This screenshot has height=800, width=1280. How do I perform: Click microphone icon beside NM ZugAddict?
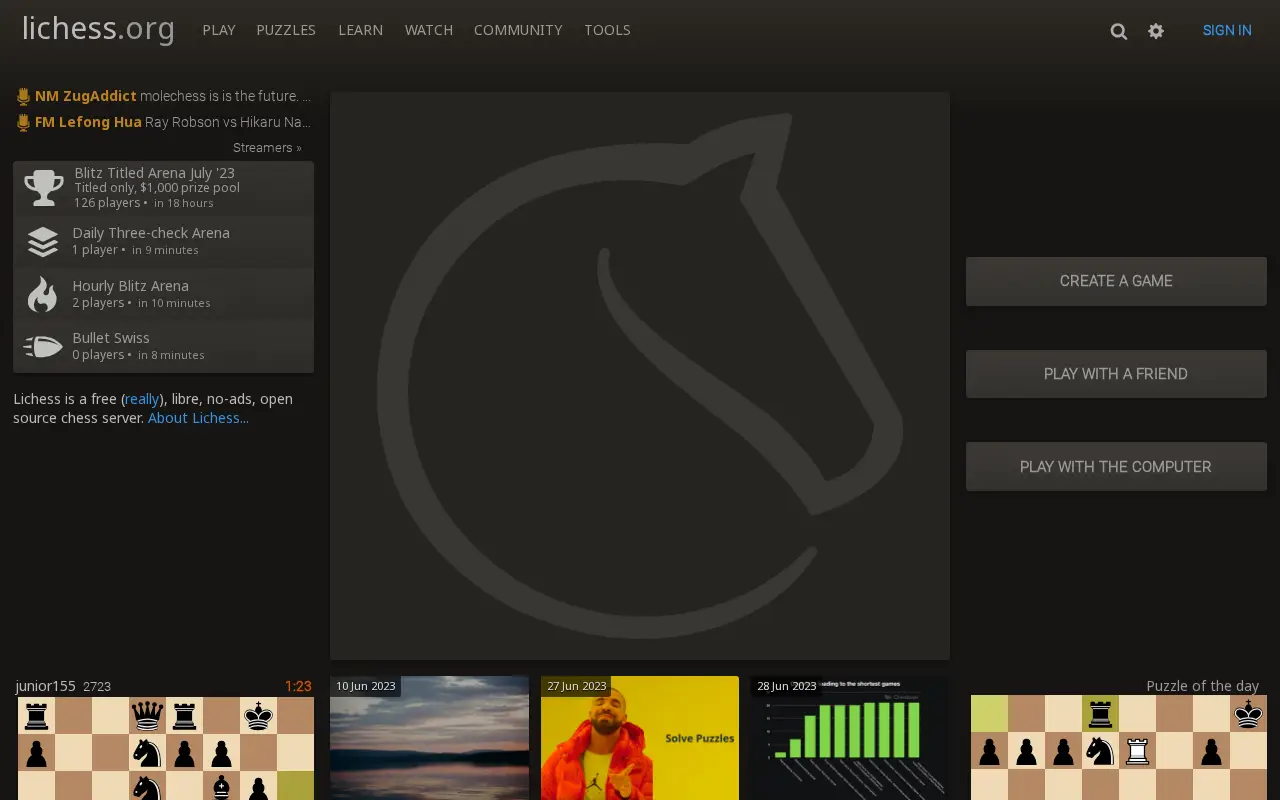(x=23, y=97)
